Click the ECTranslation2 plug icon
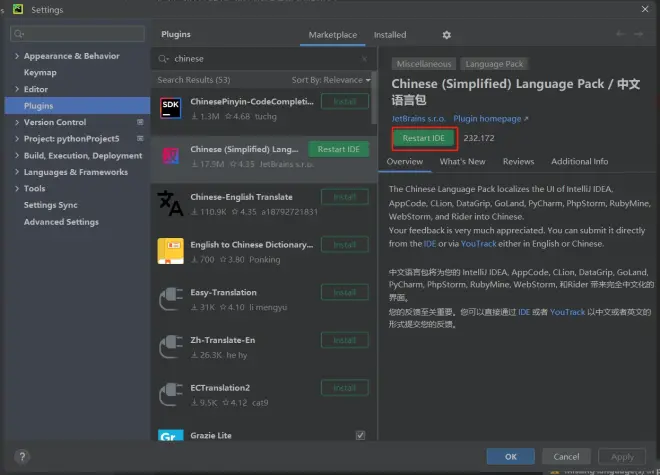 pos(170,394)
